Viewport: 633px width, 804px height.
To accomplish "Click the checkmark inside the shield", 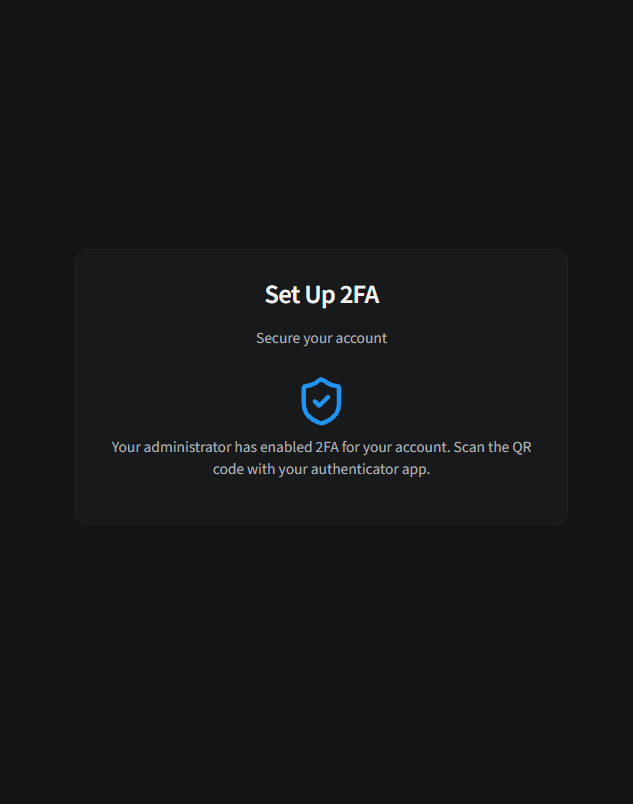I will tap(321, 401).
